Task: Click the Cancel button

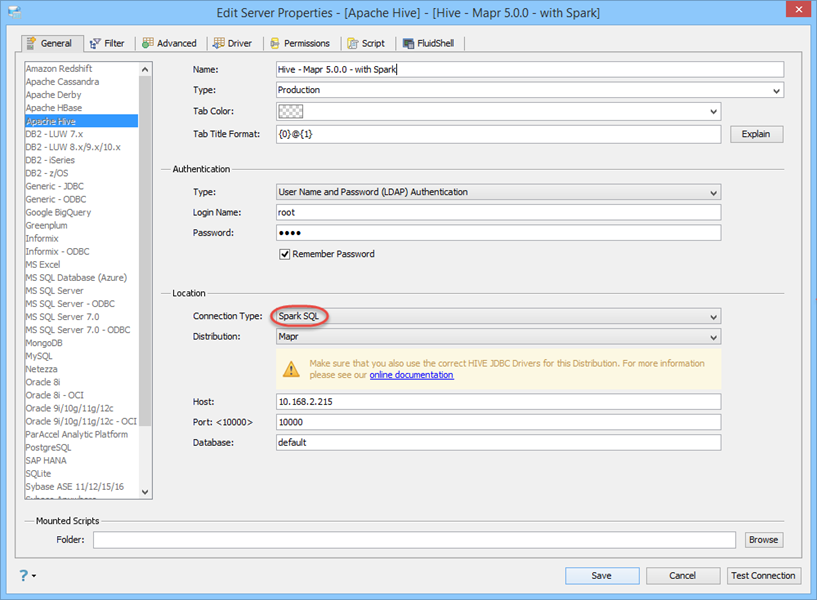Action: pos(683,576)
